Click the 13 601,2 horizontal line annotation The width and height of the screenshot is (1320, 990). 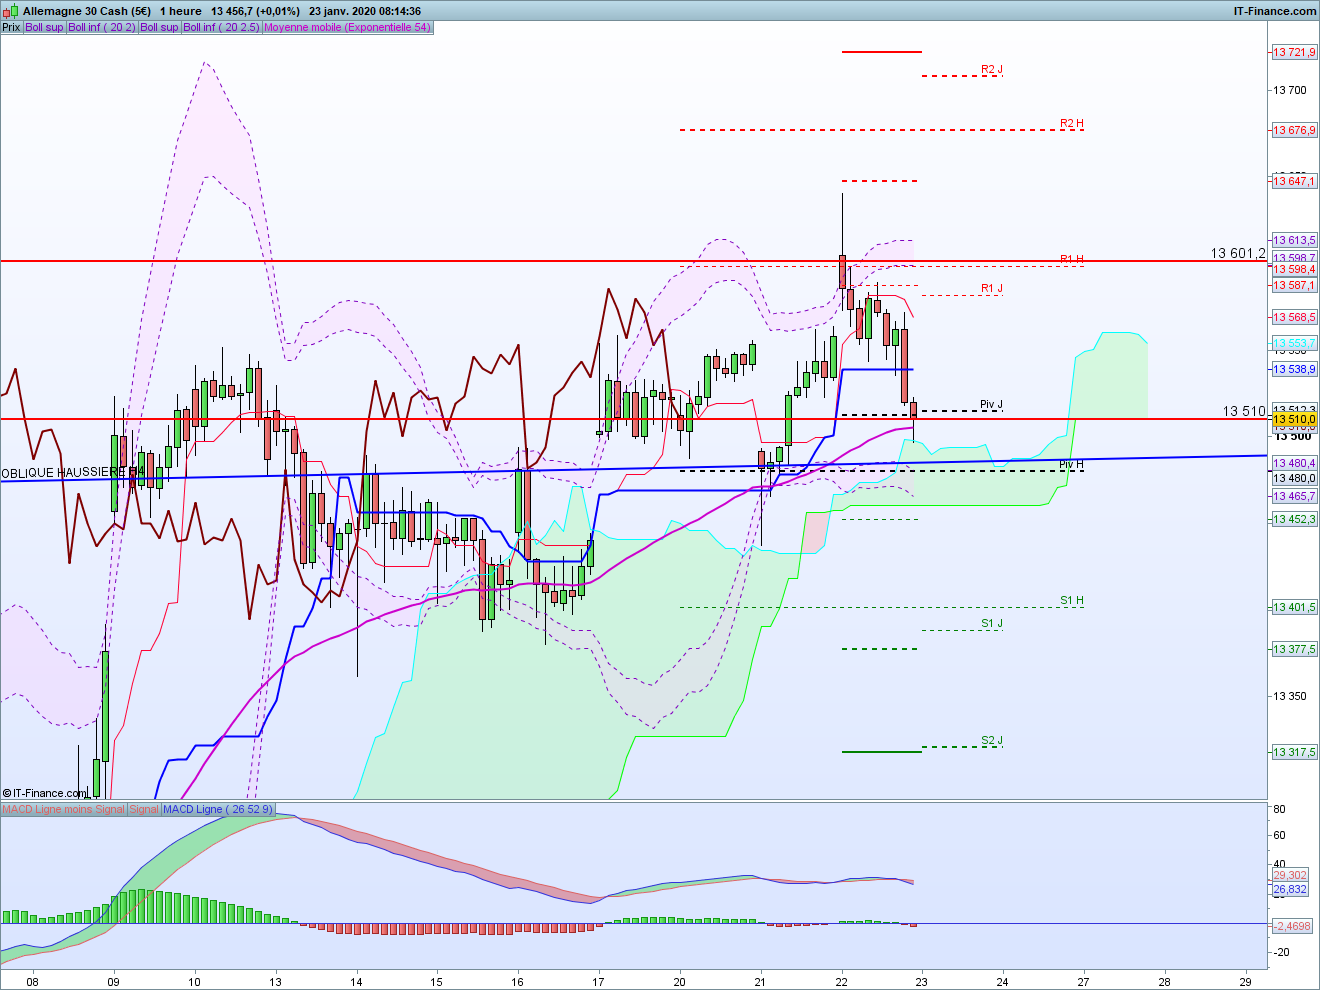pos(1238,253)
